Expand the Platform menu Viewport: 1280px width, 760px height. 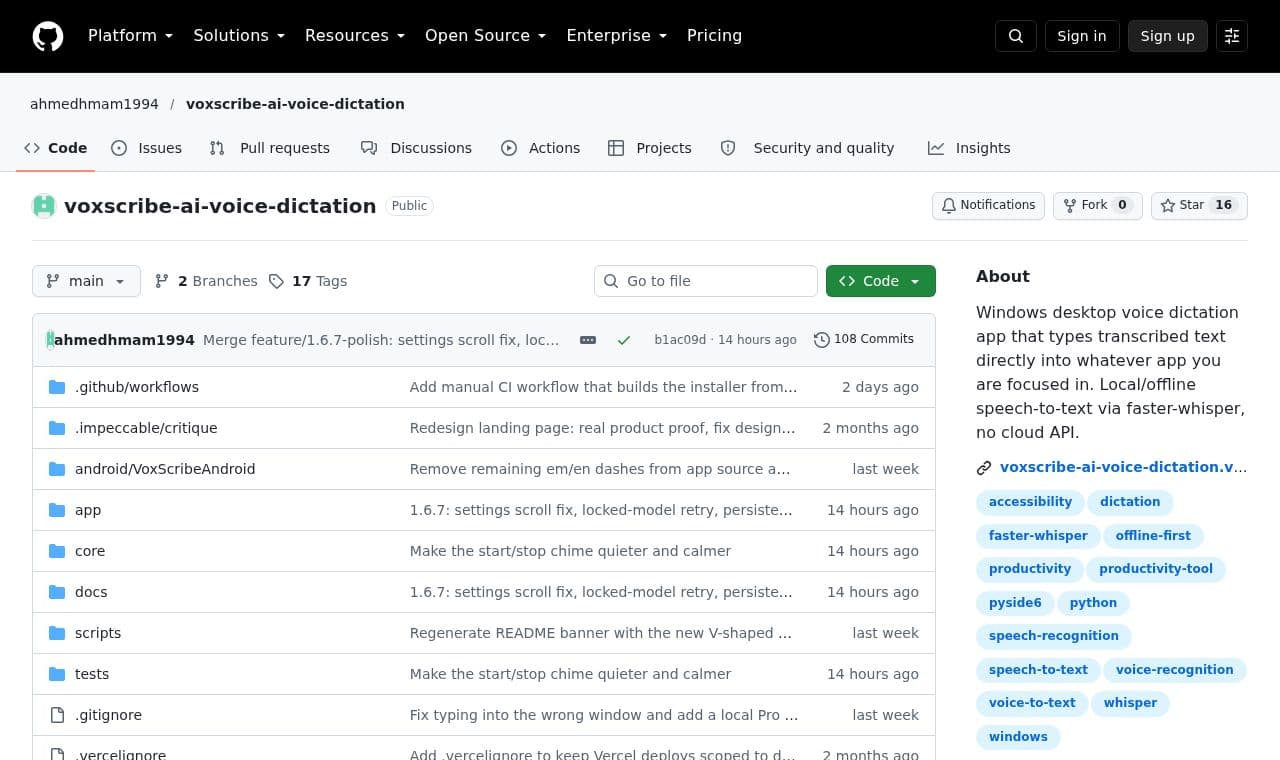pyautogui.click(x=130, y=36)
